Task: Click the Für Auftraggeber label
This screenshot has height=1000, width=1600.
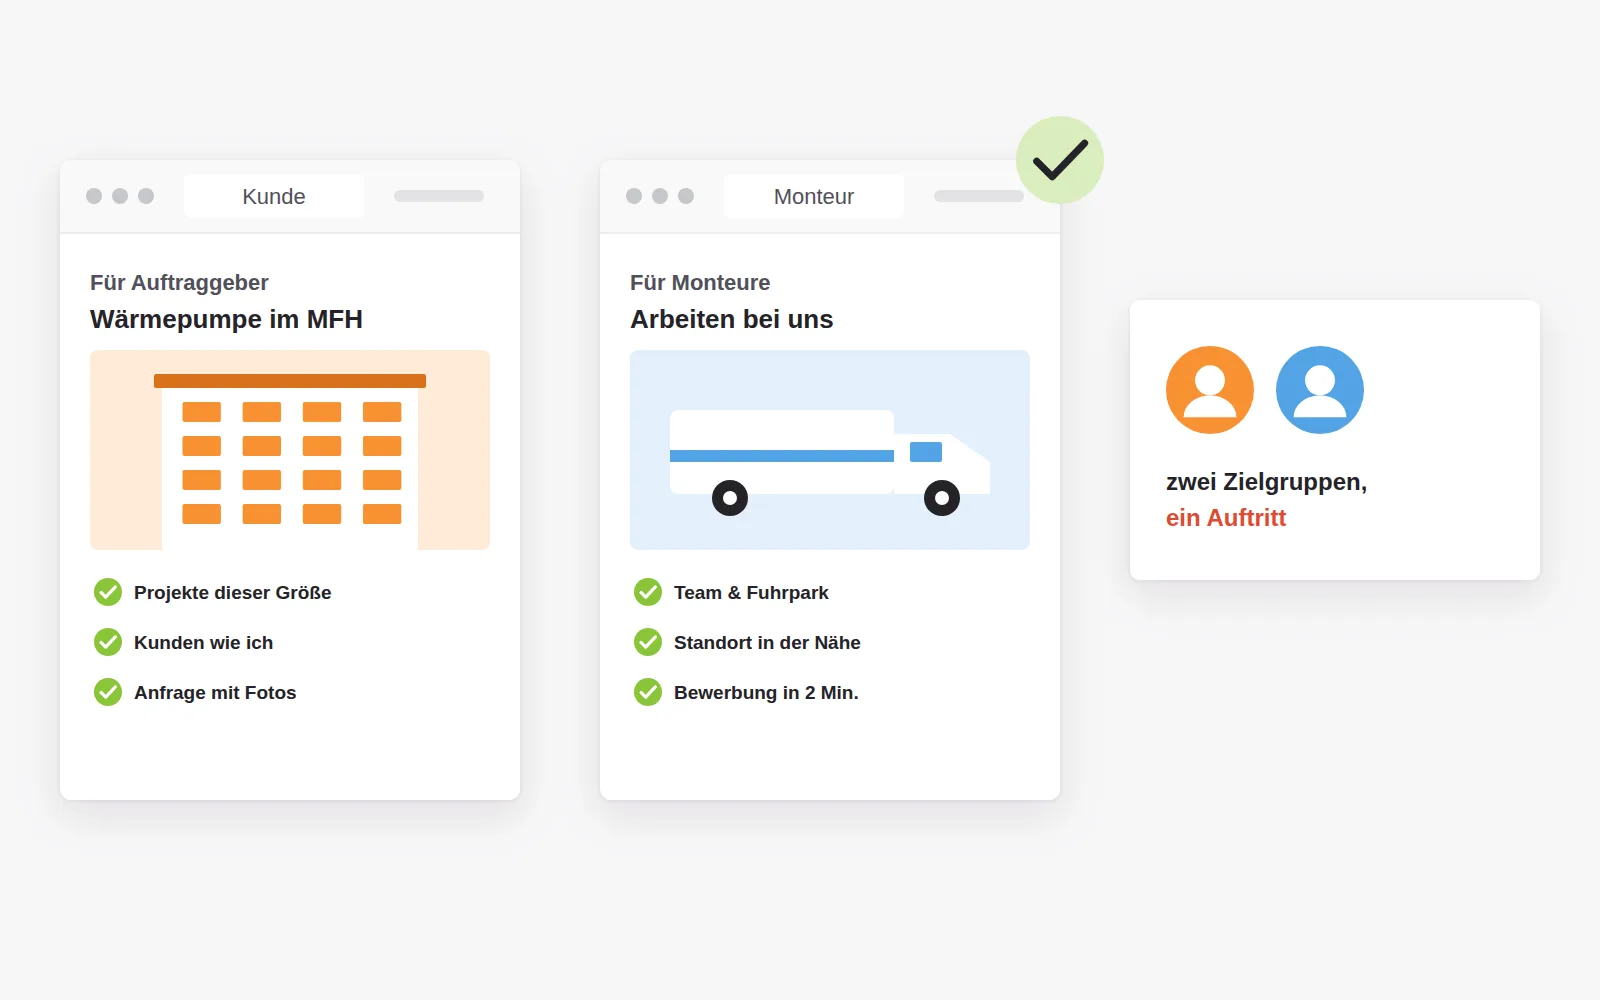Action: point(179,283)
